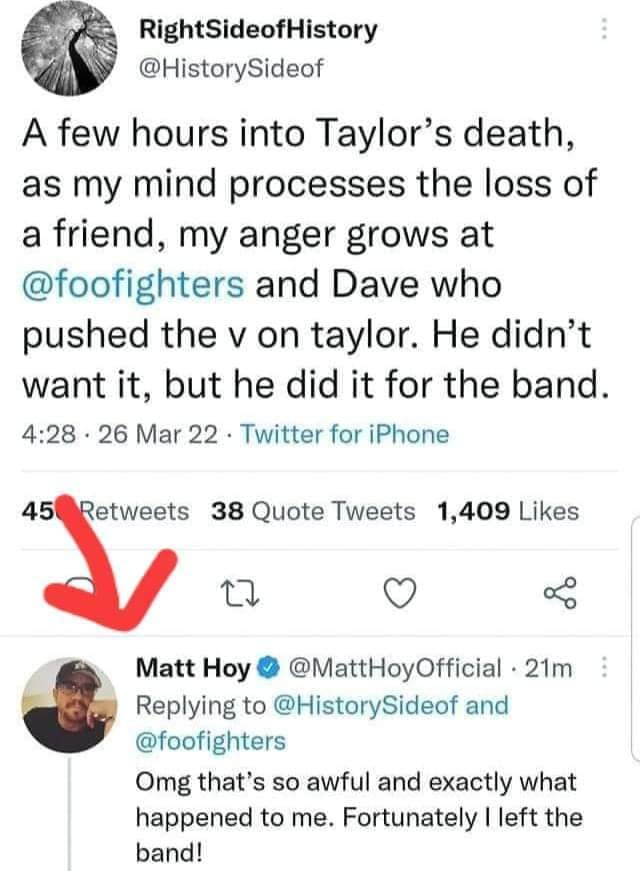Viewport: 640px width, 871px height.
Task: Click Matt Hoy's blue verified badge
Action: [269, 668]
